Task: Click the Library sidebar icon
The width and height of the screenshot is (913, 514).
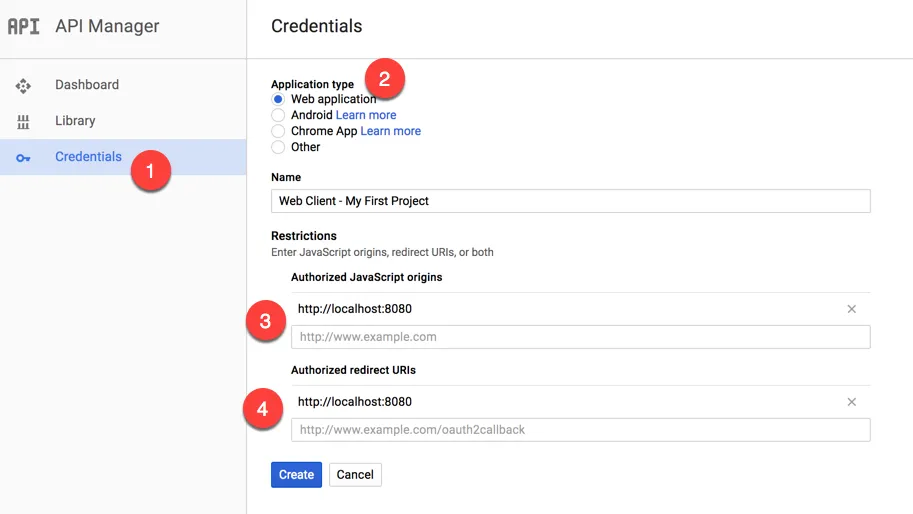Action: (x=23, y=122)
